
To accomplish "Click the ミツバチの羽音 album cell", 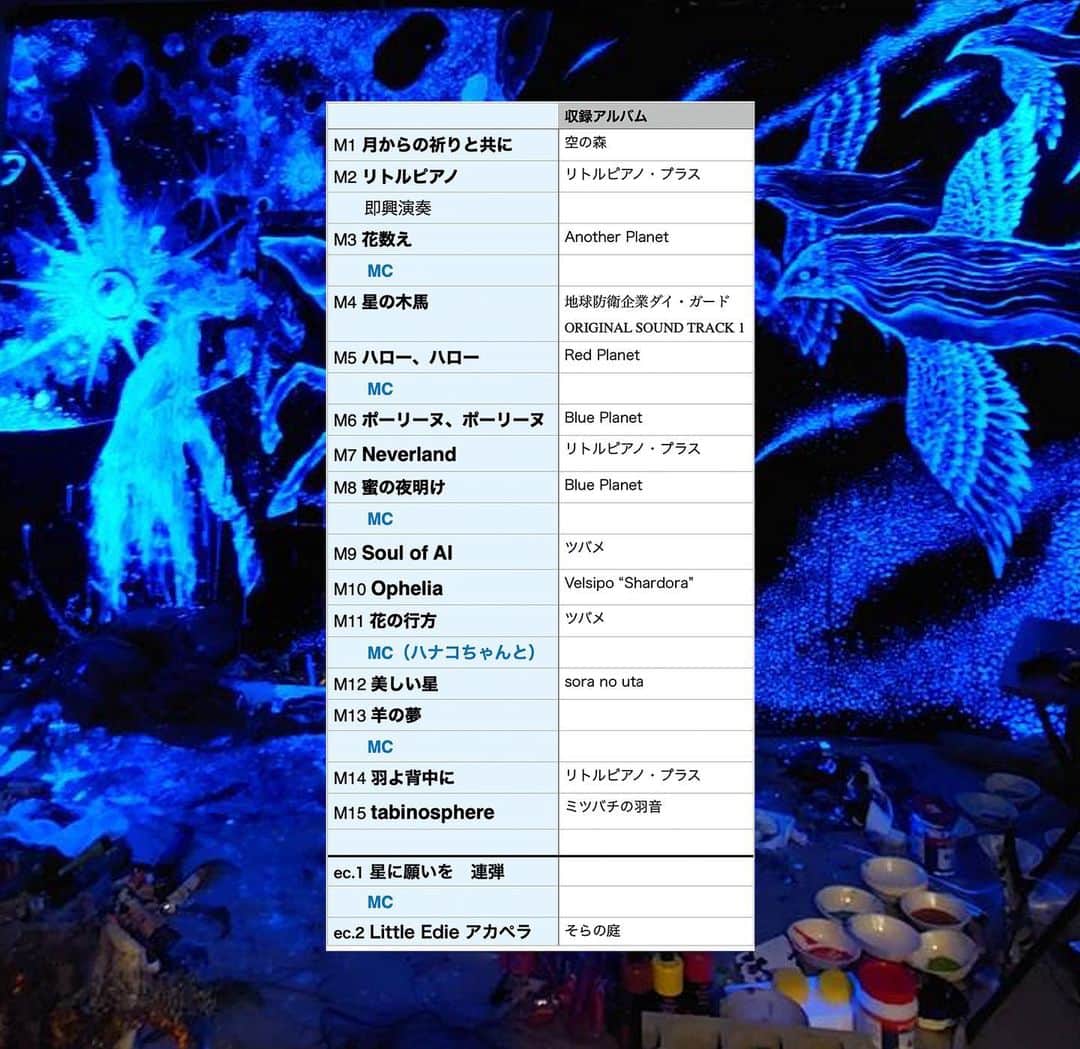I will click(656, 811).
